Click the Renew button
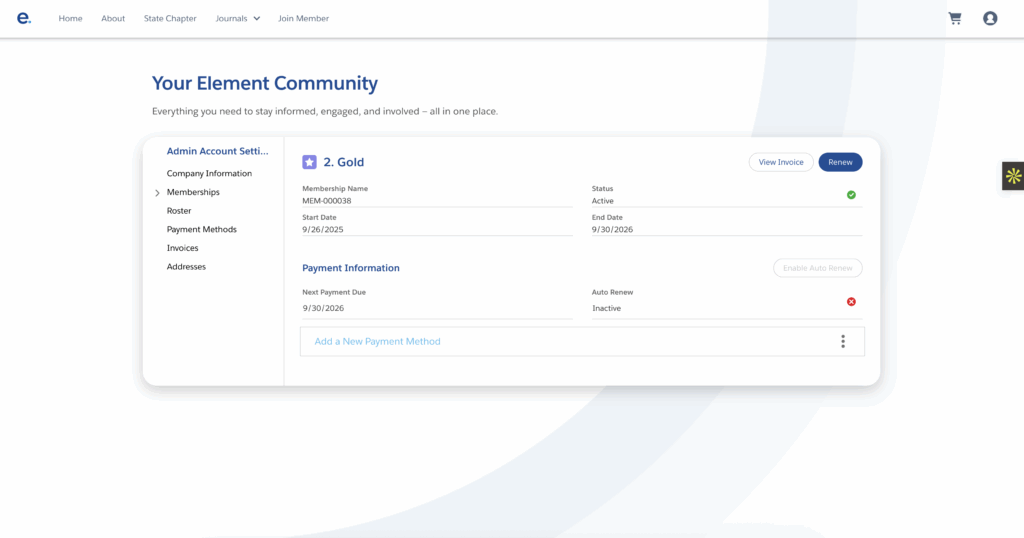The height and width of the screenshot is (538, 1024). pyautogui.click(x=840, y=162)
